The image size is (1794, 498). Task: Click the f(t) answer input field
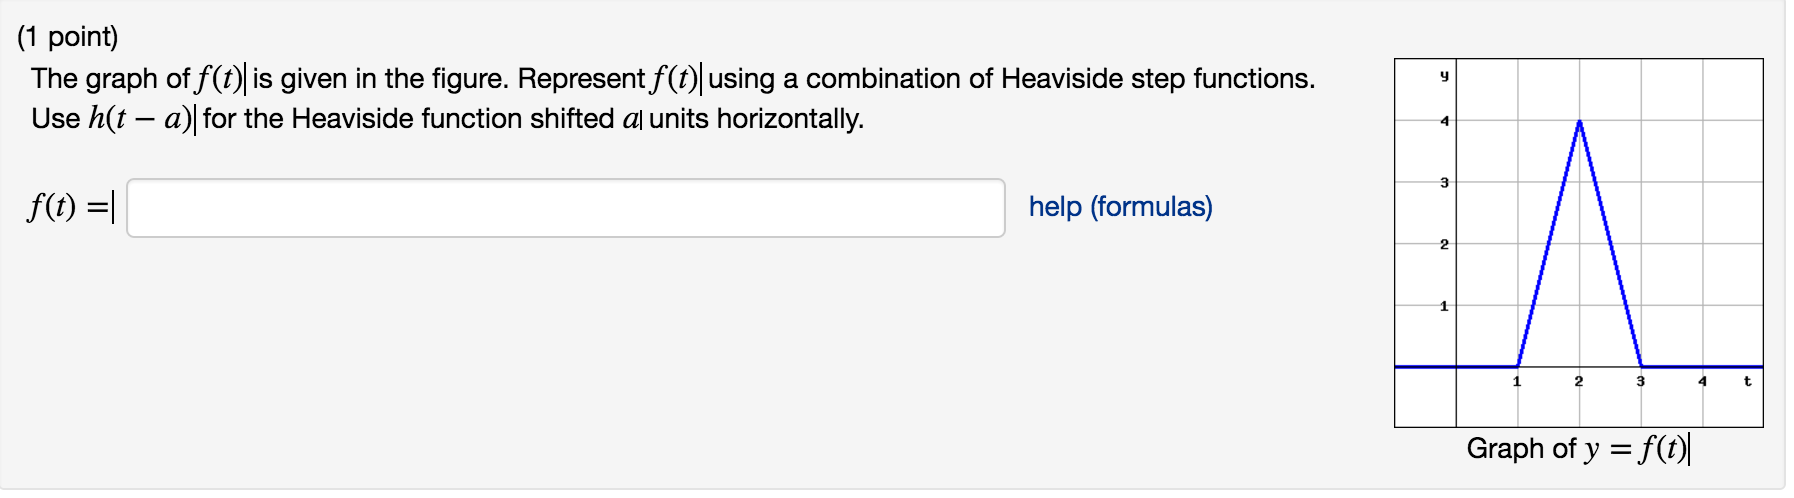pyautogui.click(x=565, y=208)
